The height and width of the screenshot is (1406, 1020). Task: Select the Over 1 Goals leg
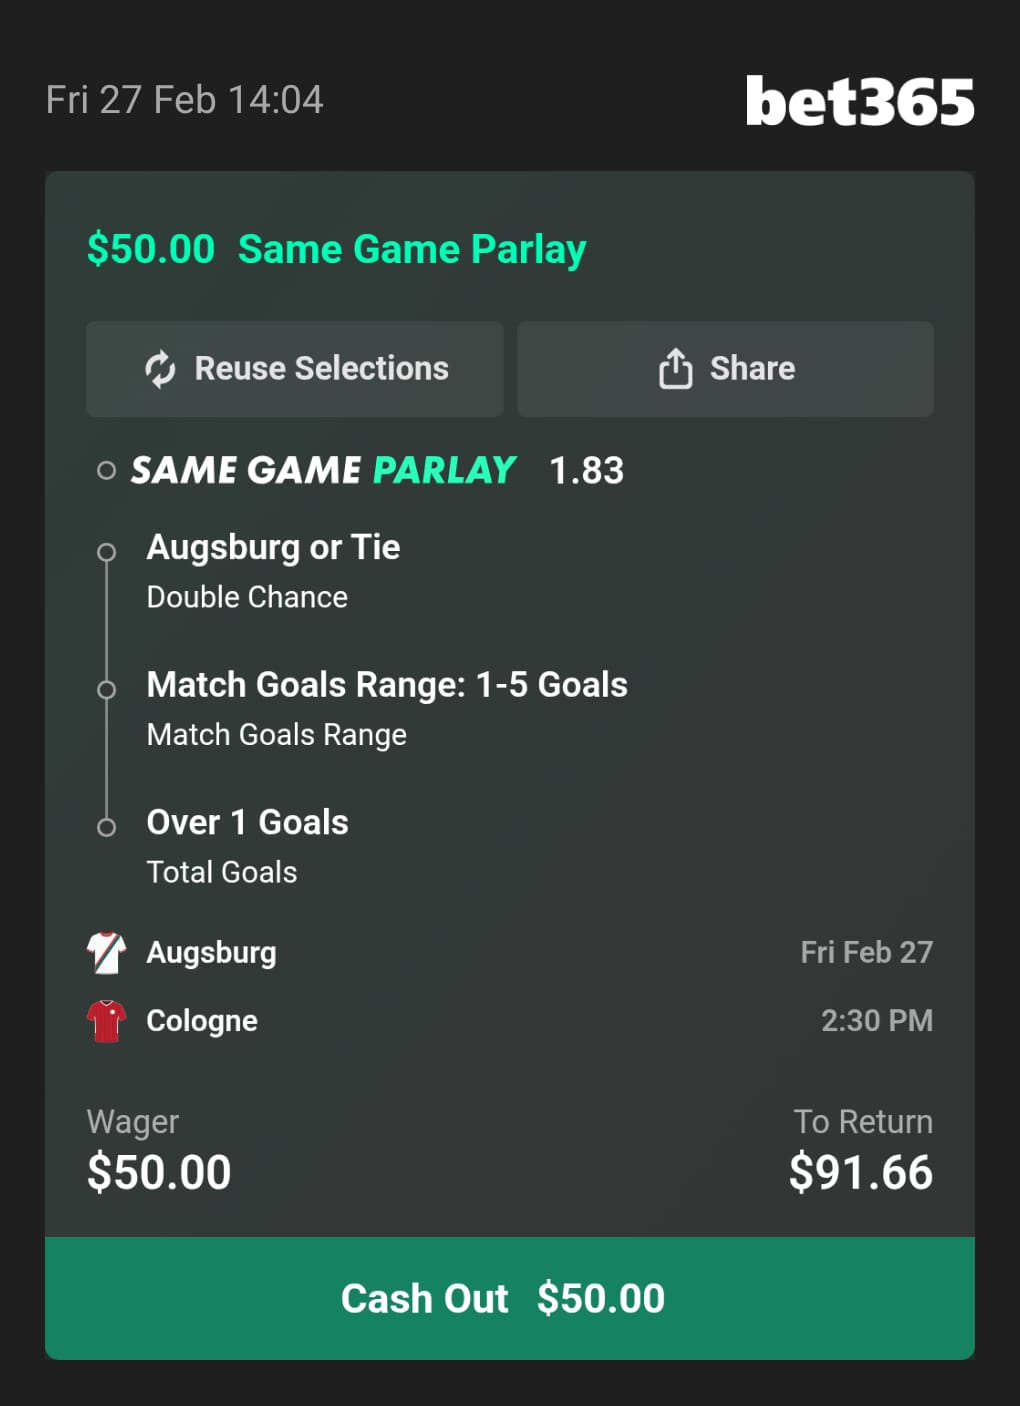click(247, 823)
